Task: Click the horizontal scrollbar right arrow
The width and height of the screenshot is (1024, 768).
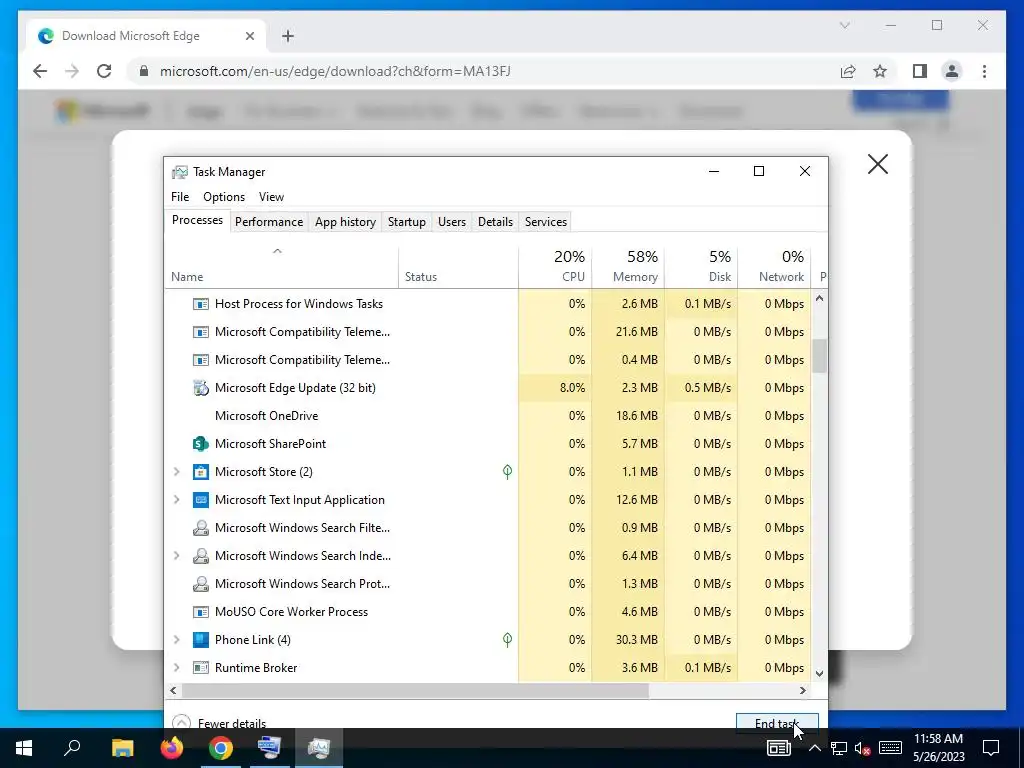Action: click(803, 690)
